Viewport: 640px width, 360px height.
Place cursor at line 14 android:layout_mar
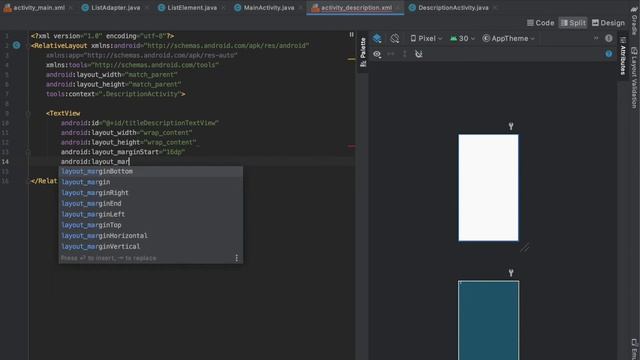pos(95,162)
